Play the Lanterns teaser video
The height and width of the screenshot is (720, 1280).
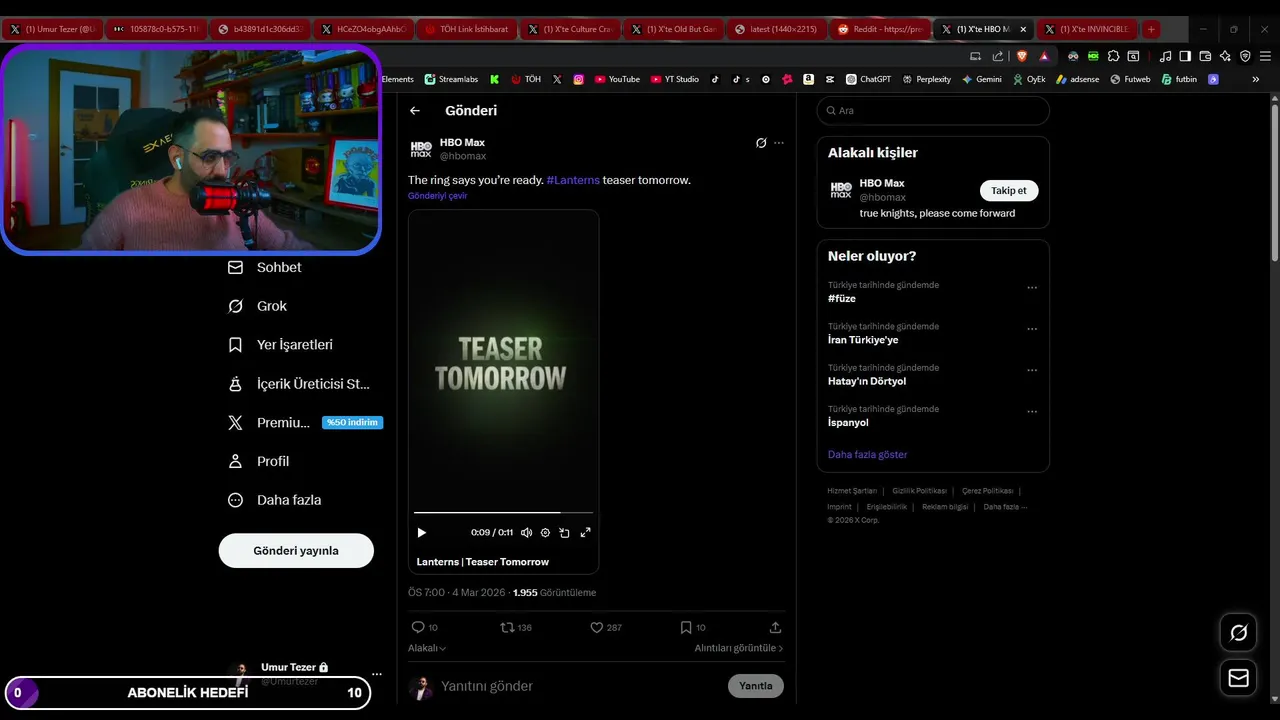pos(421,533)
